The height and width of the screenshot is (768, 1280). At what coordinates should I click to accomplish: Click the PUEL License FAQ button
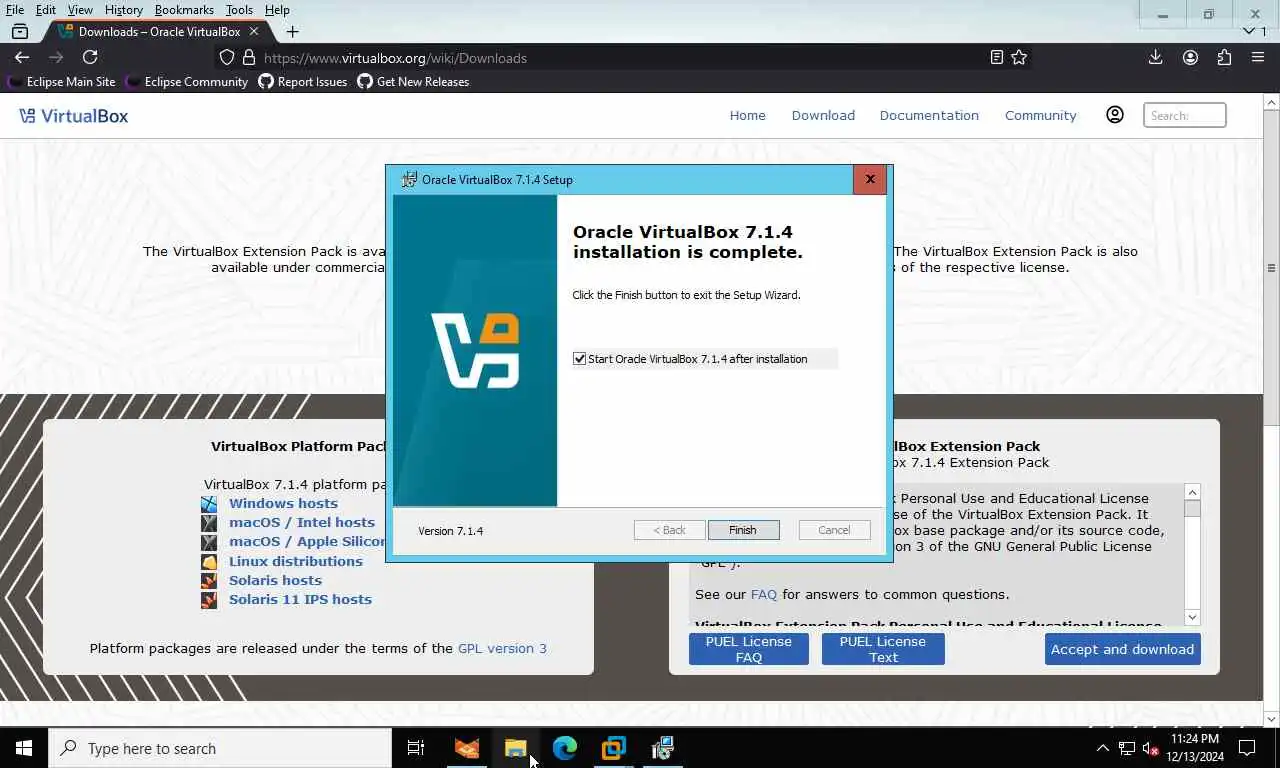tap(749, 649)
